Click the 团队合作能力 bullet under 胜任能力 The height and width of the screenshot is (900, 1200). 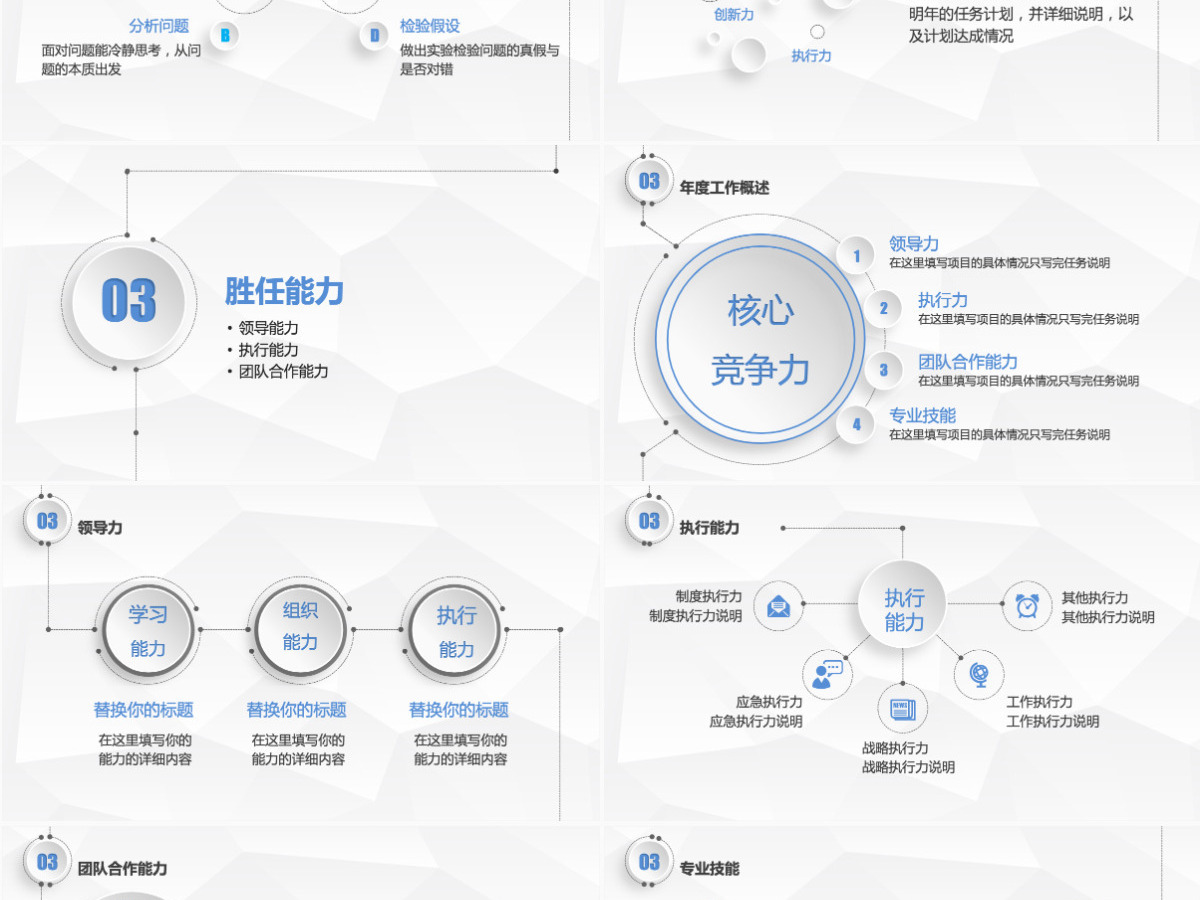[284, 371]
